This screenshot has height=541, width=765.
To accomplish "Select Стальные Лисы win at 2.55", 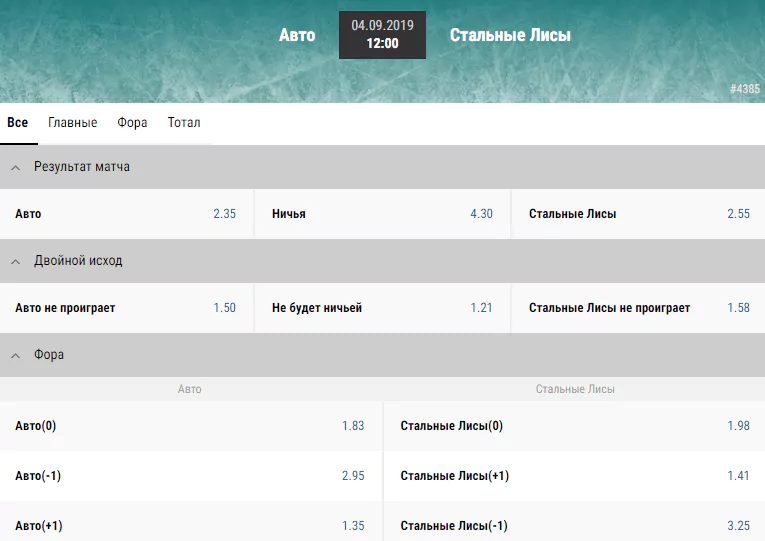I will (x=638, y=214).
